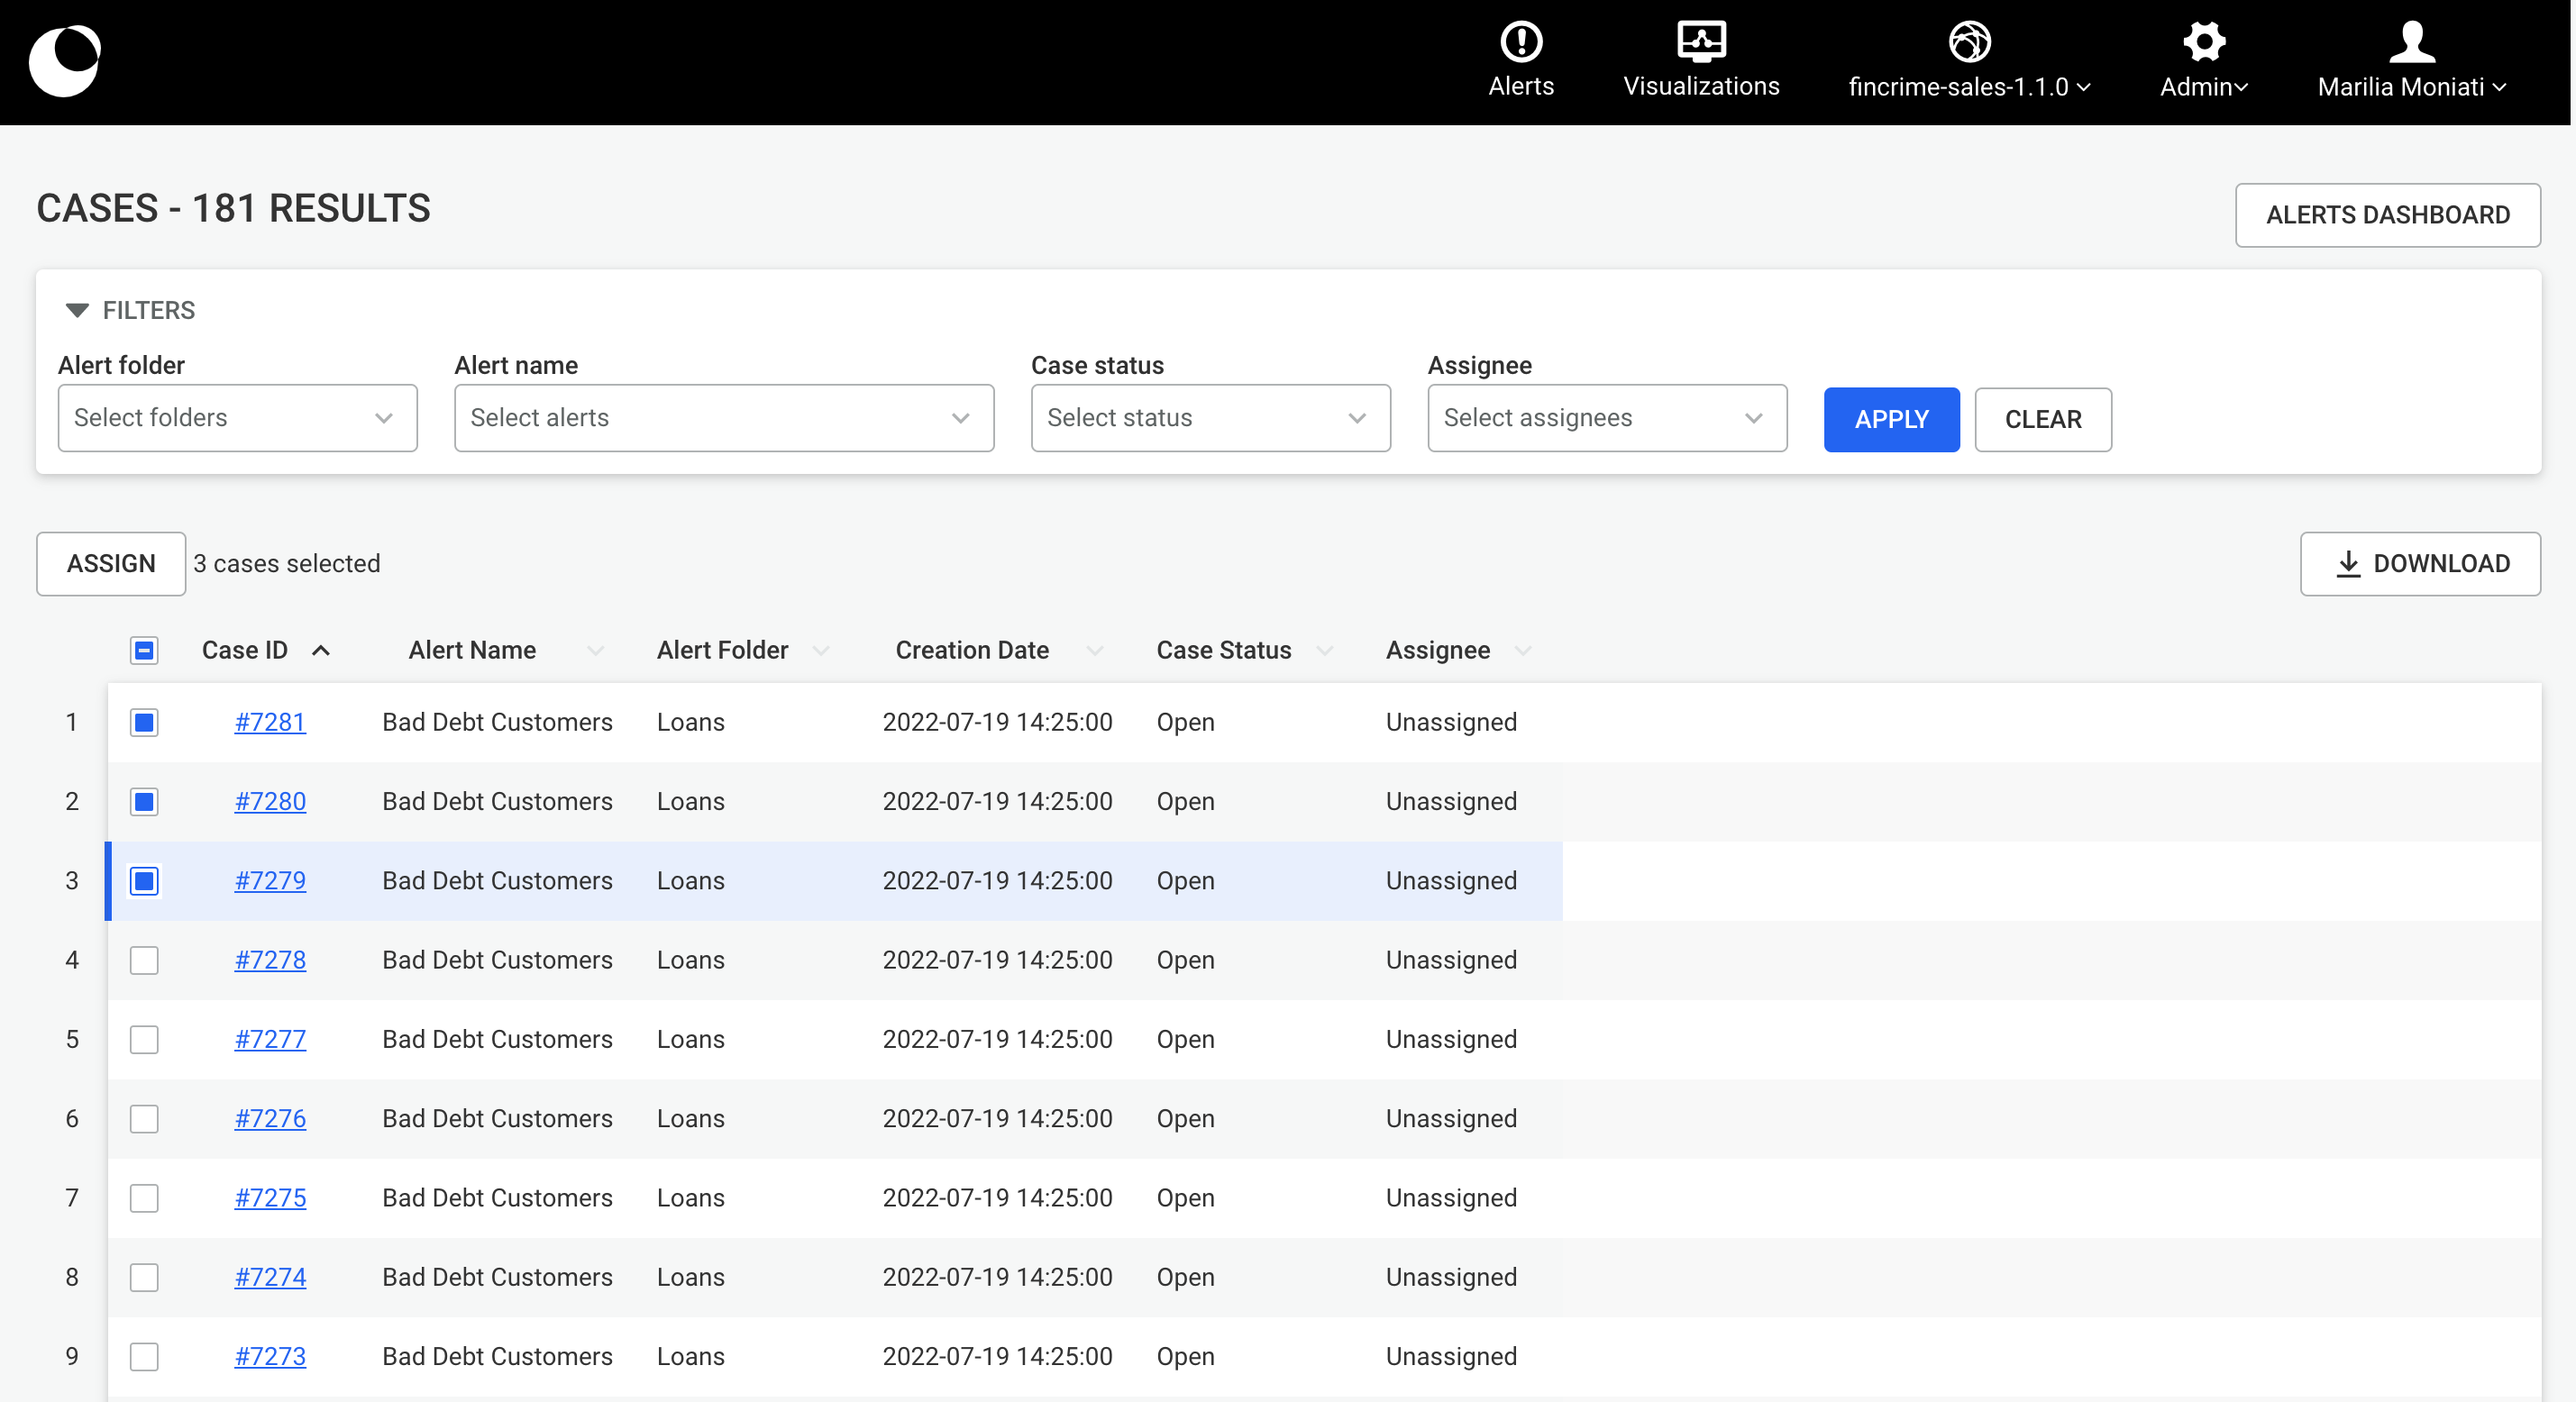2576x1402 pixels.
Task: Open the Select assignees combo box
Action: (1605, 418)
